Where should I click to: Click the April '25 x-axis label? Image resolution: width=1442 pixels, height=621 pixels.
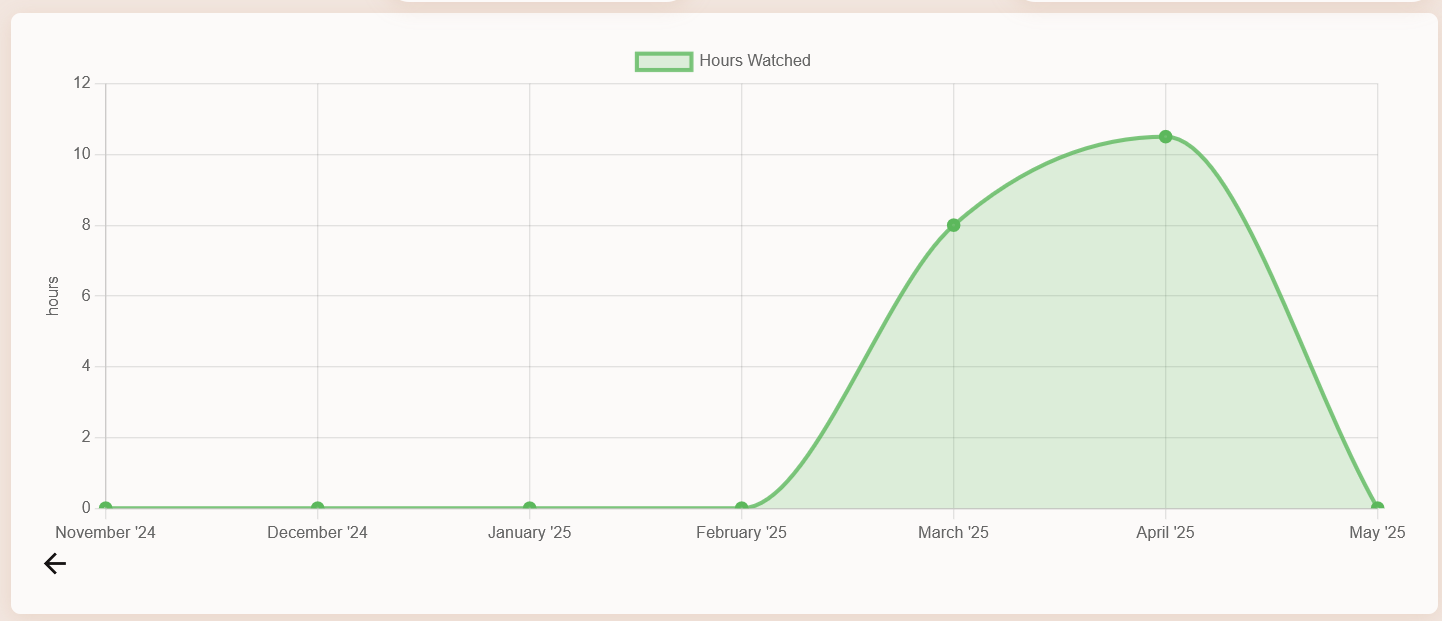pos(1166,533)
